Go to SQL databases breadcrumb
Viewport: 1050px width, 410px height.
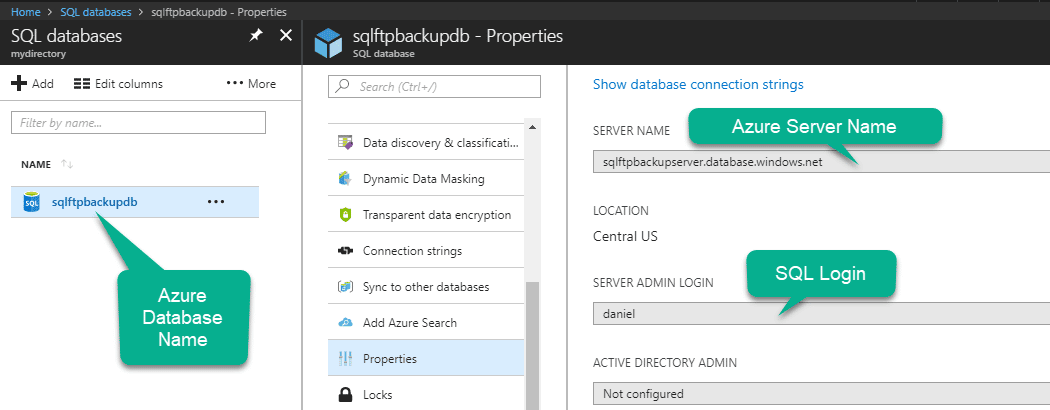(94, 11)
